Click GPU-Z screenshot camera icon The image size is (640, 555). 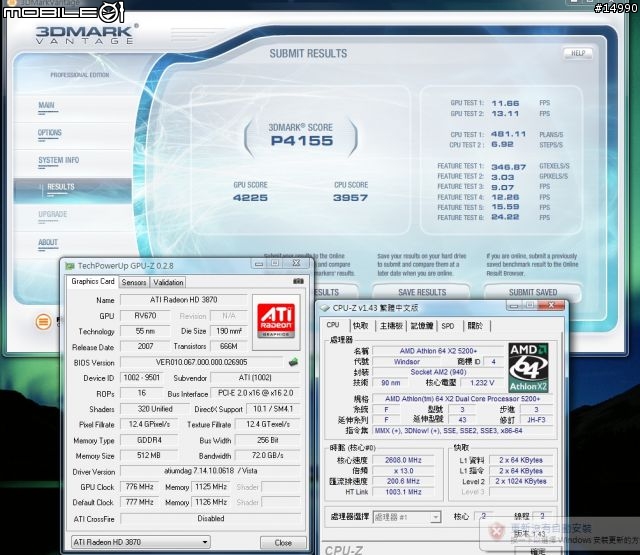tap(298, 281)
